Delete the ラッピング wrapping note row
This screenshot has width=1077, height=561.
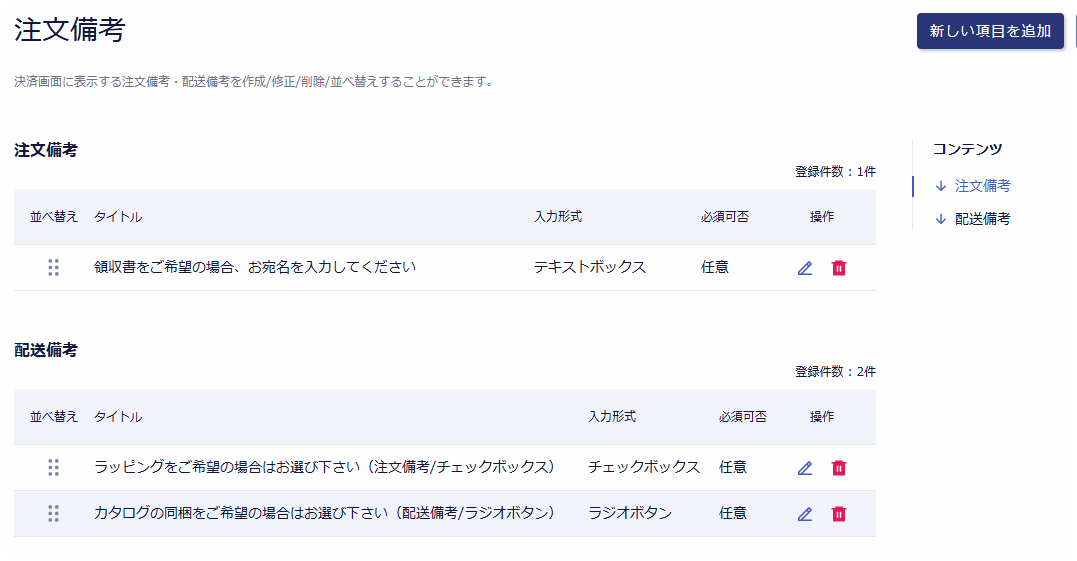tap(839, 468)
